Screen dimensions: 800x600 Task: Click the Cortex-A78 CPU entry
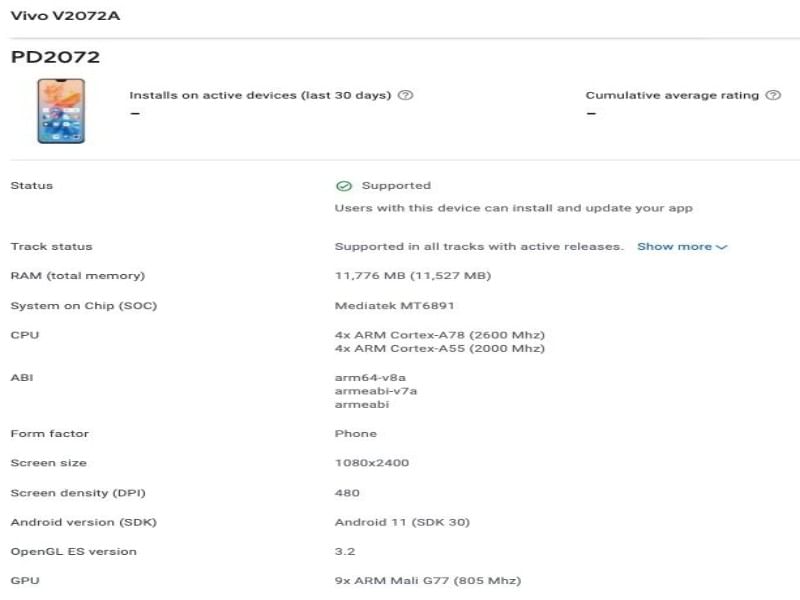pos(440,335)
